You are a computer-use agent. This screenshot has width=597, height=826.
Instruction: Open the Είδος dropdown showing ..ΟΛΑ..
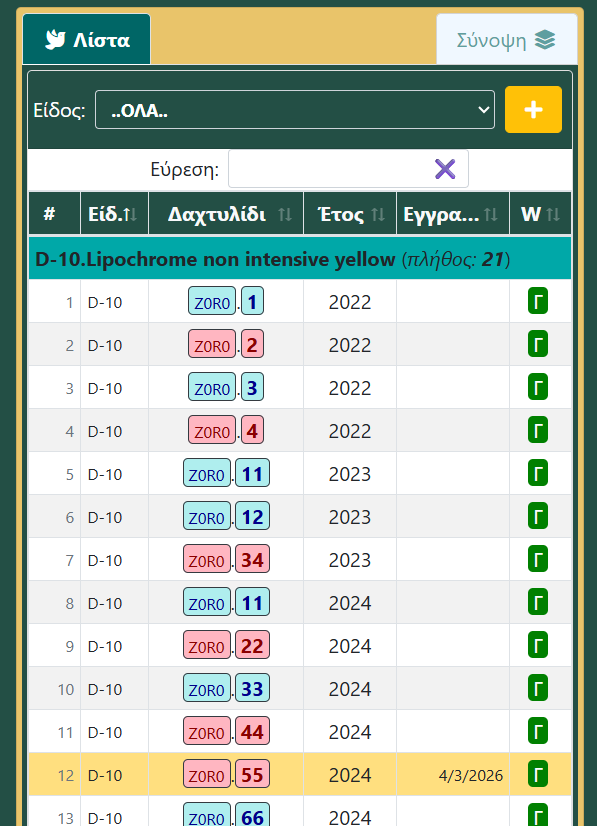click(295, 110)
